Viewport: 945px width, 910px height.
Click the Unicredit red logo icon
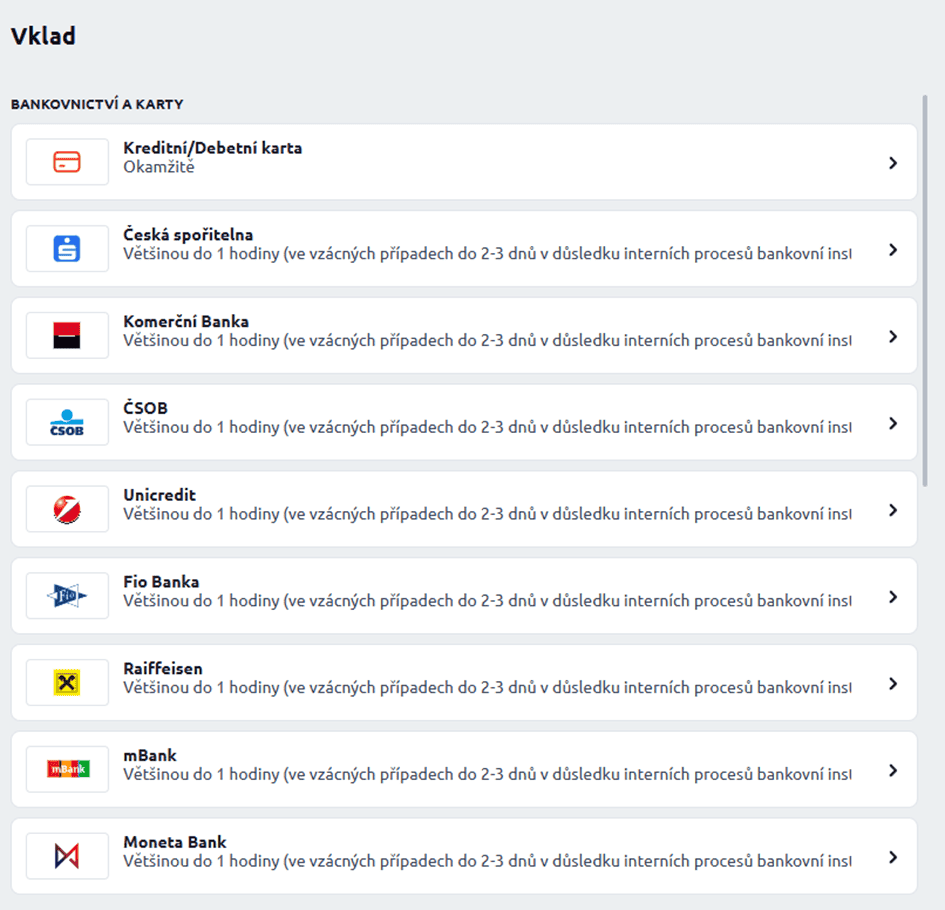point(67,510)
